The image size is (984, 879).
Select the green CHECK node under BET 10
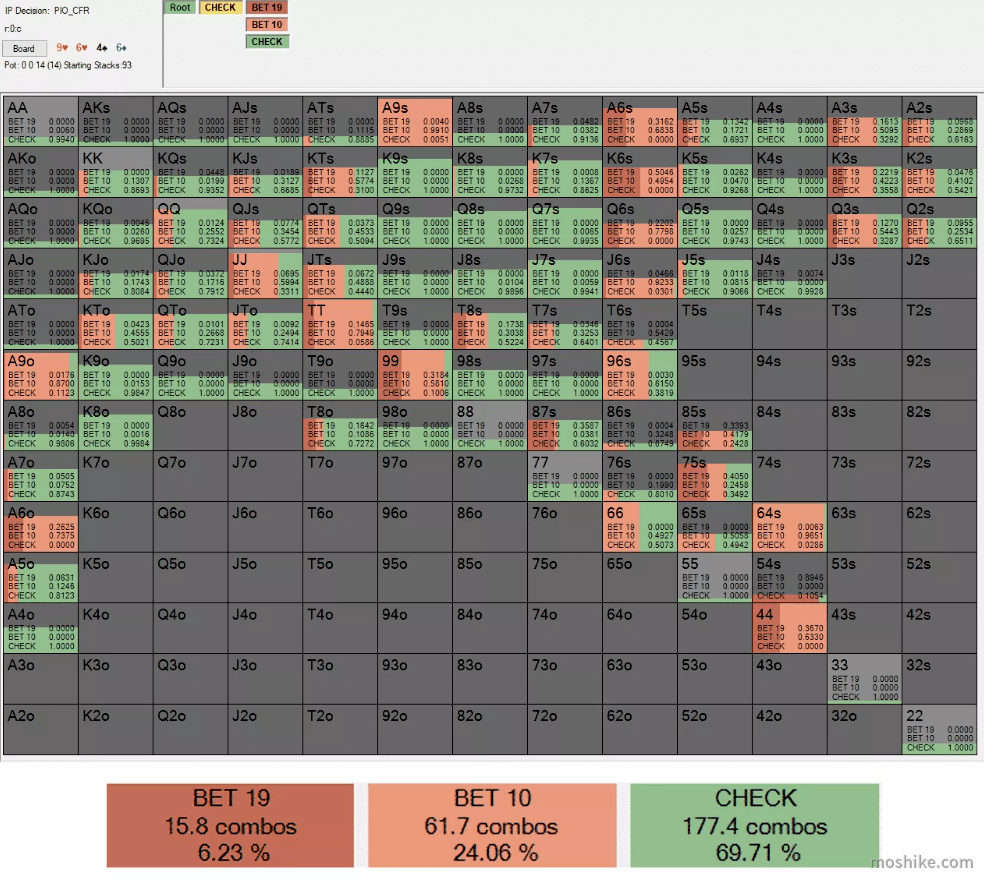pos(267,41)
